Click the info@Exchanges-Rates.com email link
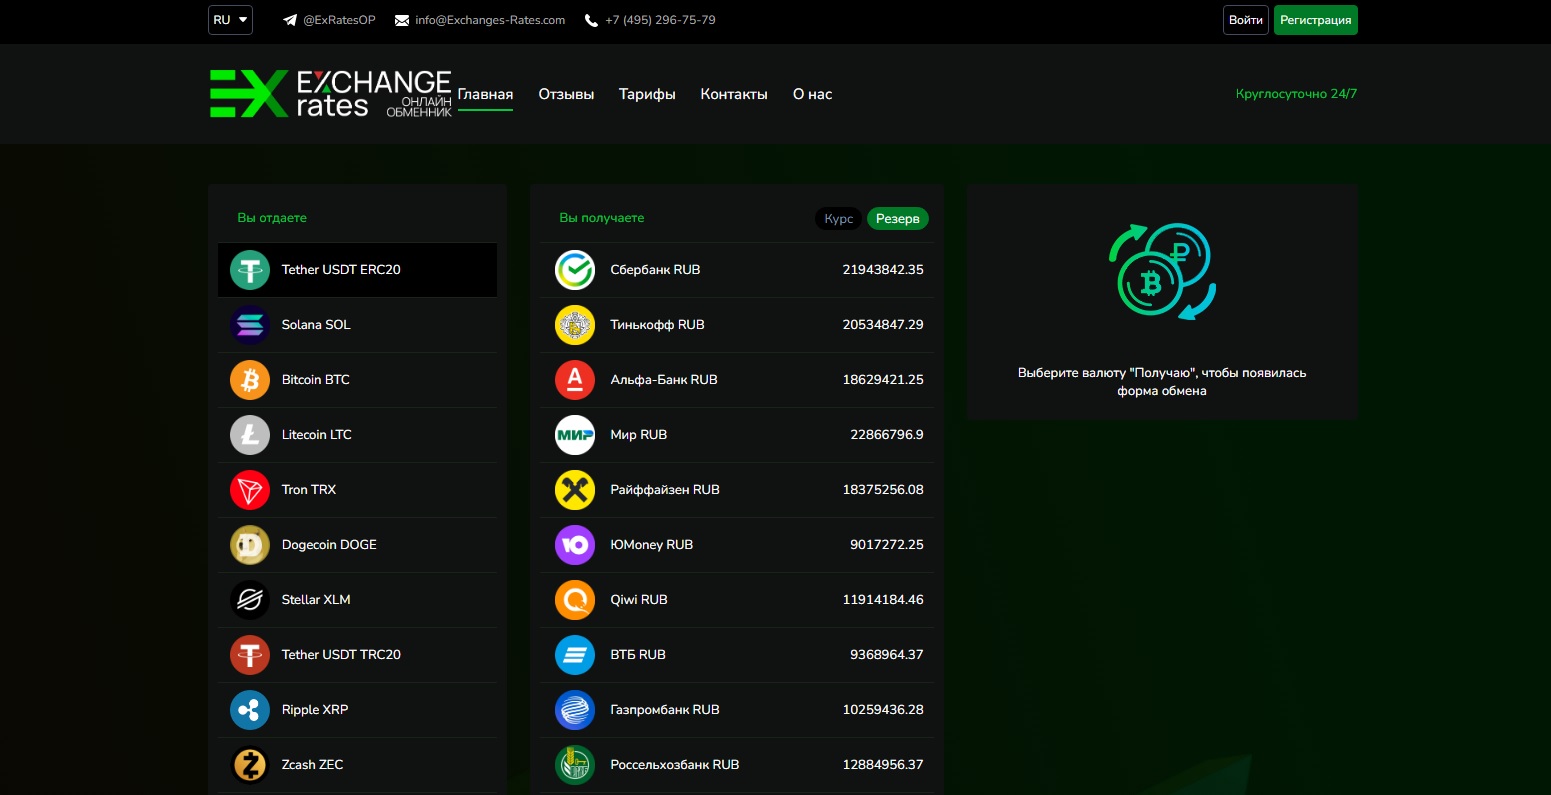 pos(490,20)
